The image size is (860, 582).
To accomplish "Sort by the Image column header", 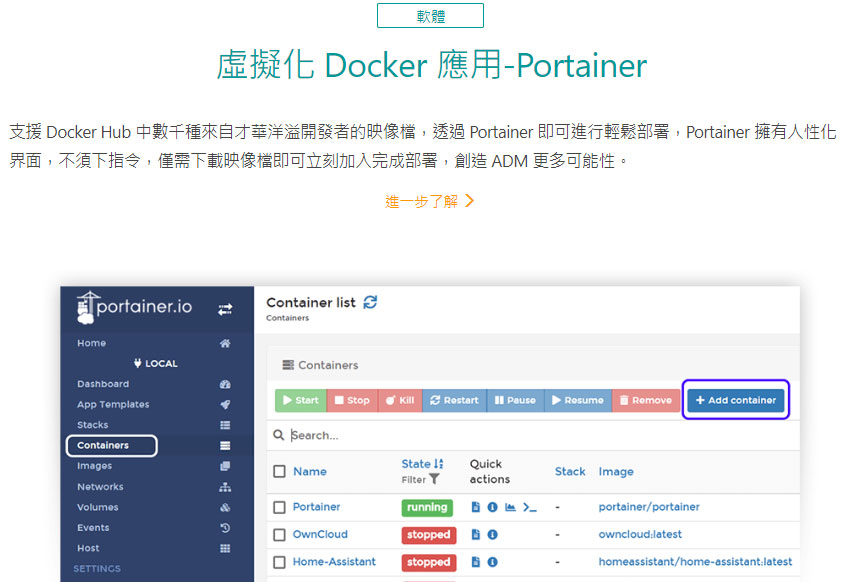I will point(616,472).
